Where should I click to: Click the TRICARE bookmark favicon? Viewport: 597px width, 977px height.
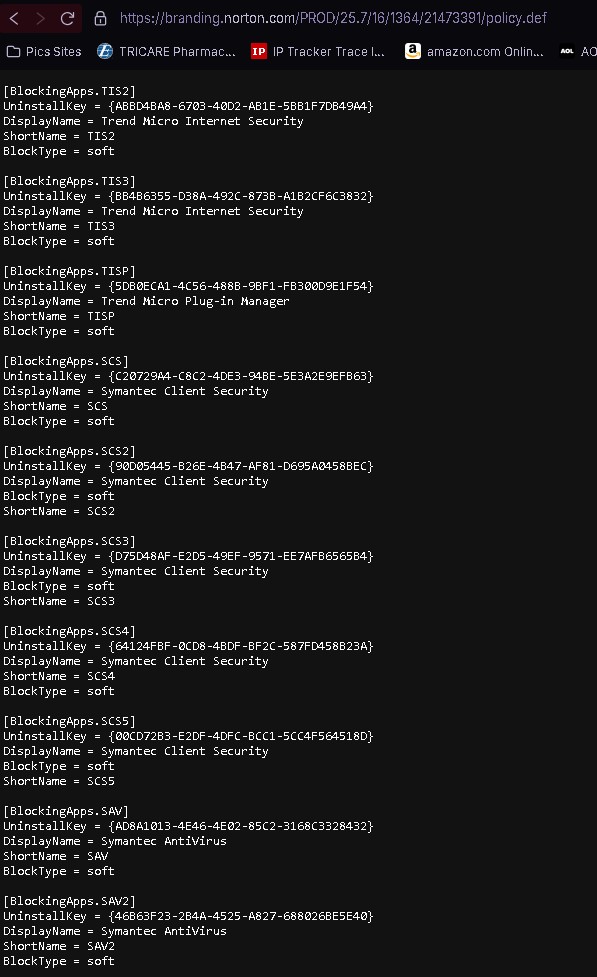point(105,52)
